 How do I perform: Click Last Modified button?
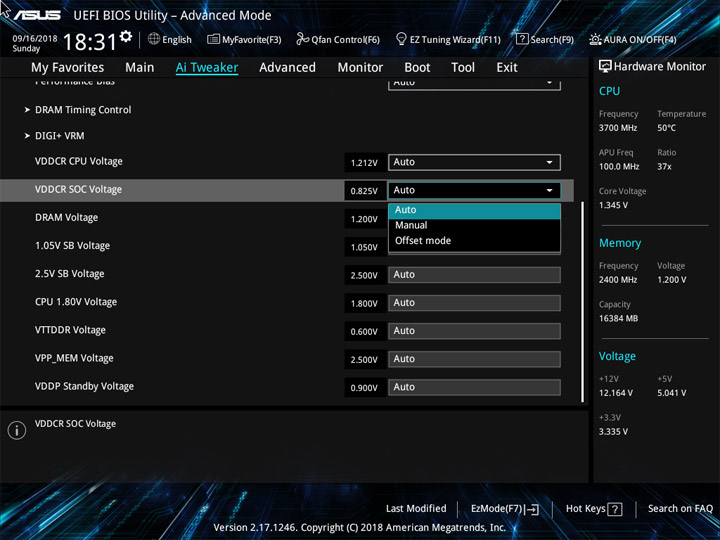(x=416, y=508)
